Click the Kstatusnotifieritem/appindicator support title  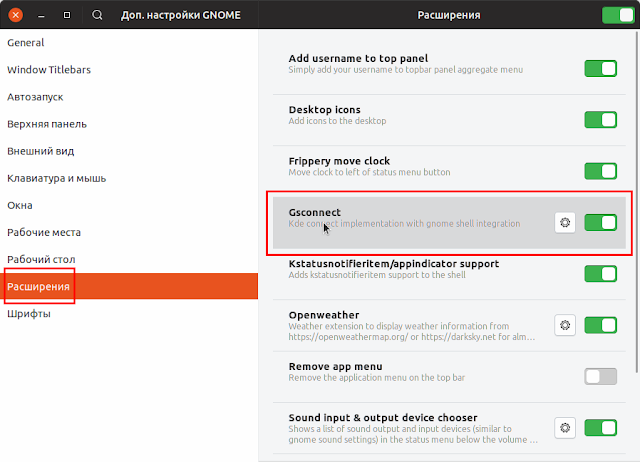(x=393, y=264)
